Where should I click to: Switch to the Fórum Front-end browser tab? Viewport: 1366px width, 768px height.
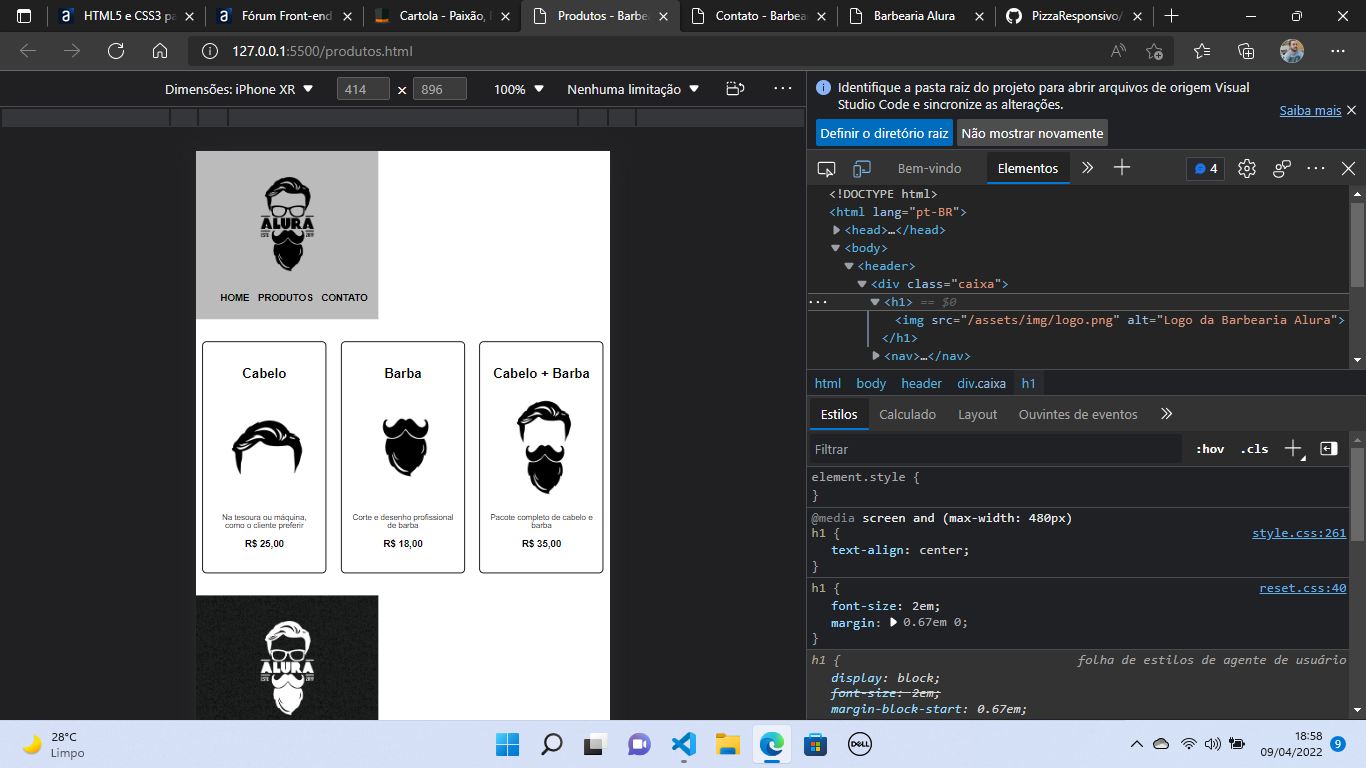(x=285, y=16)
